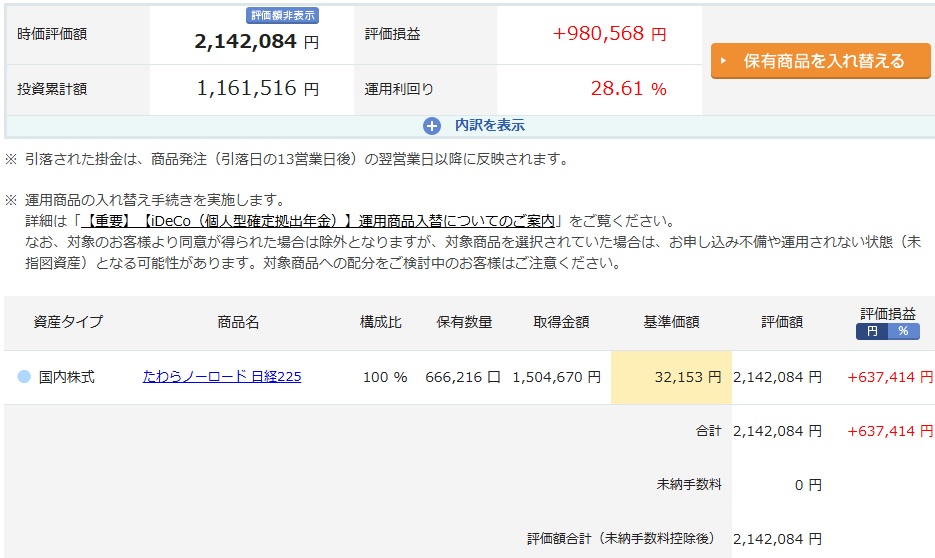Click the arrow icon on the orange button
Image resolution: width=935 pixels, height=558 pixels.
coord(726,61)
